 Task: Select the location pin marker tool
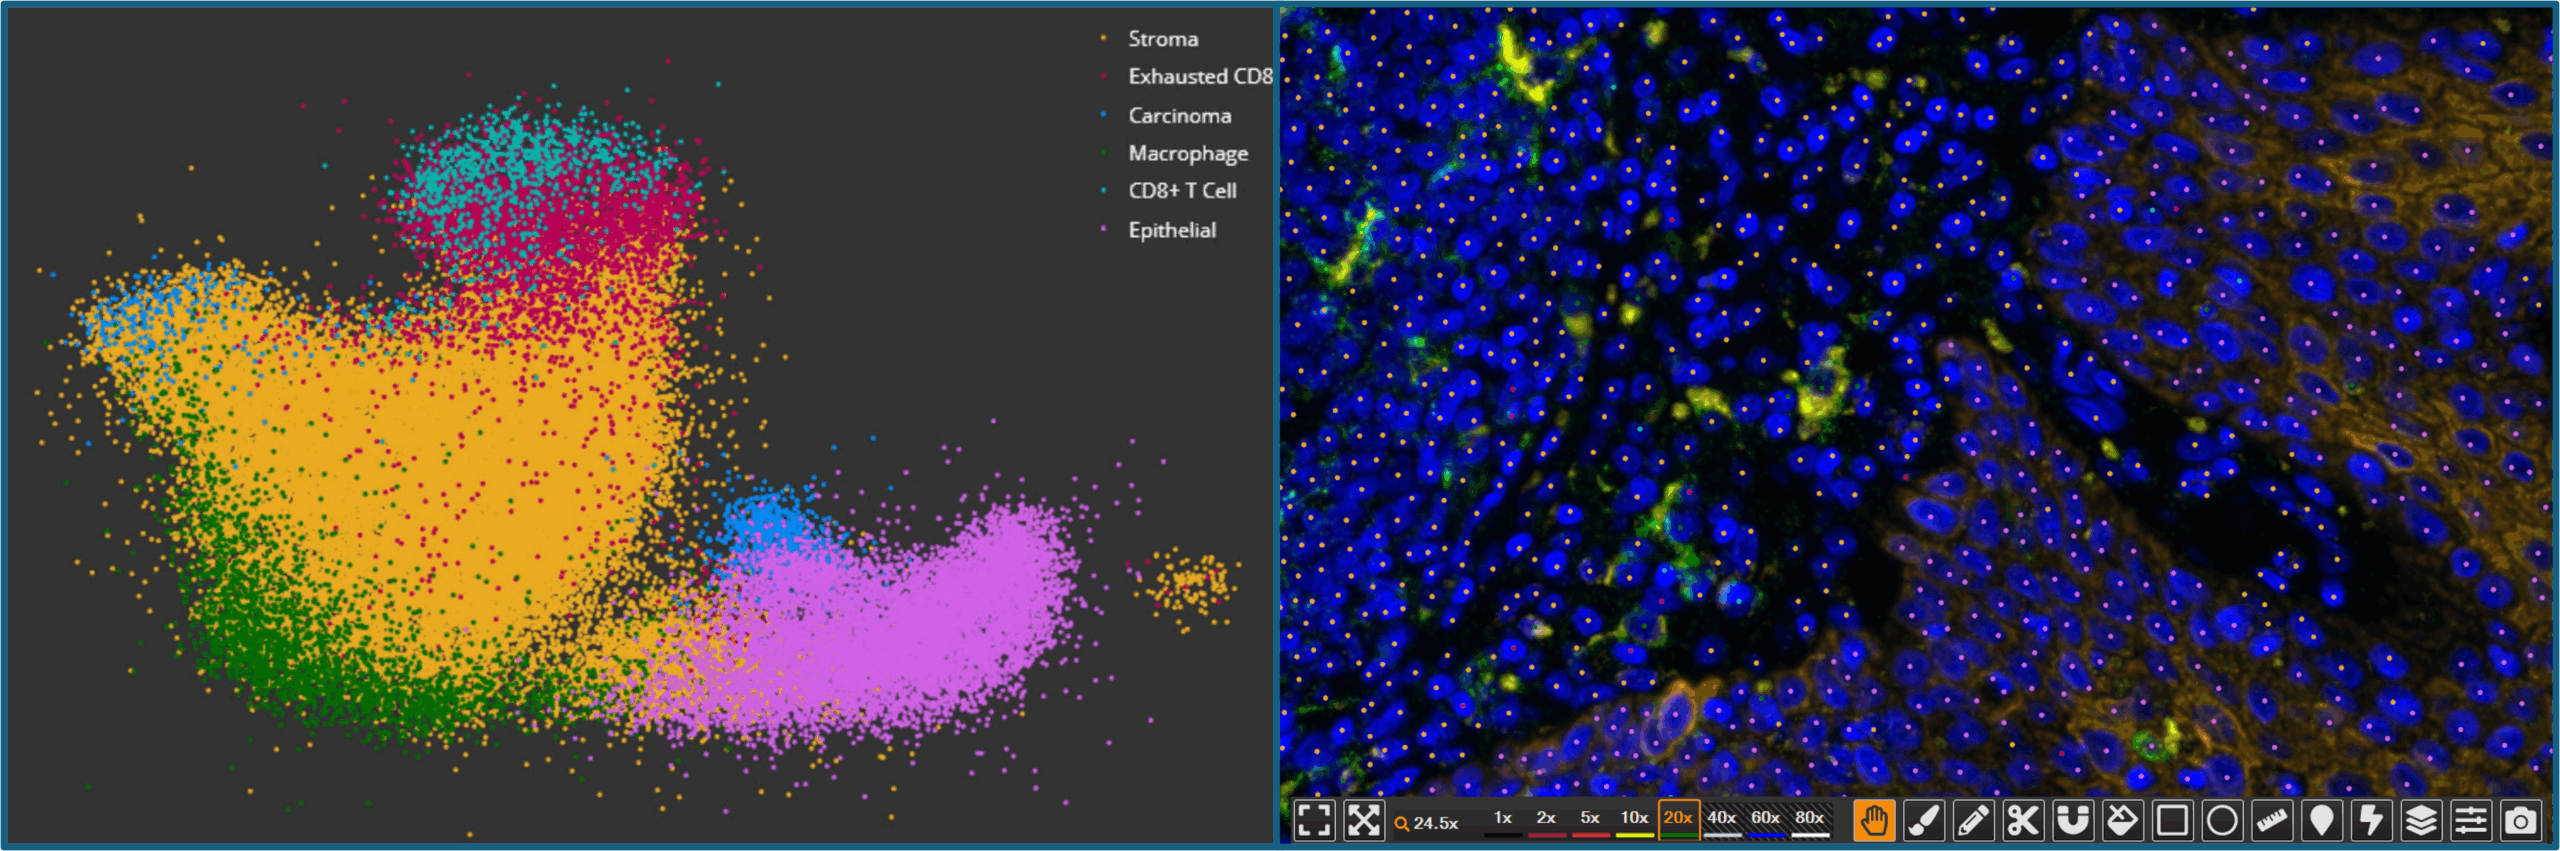(2322, 821)
